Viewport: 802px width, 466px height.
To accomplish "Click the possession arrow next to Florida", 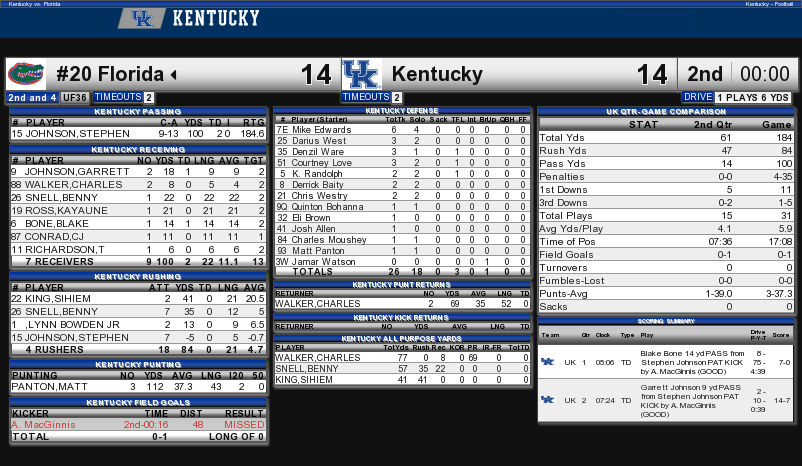I will 173,75.
